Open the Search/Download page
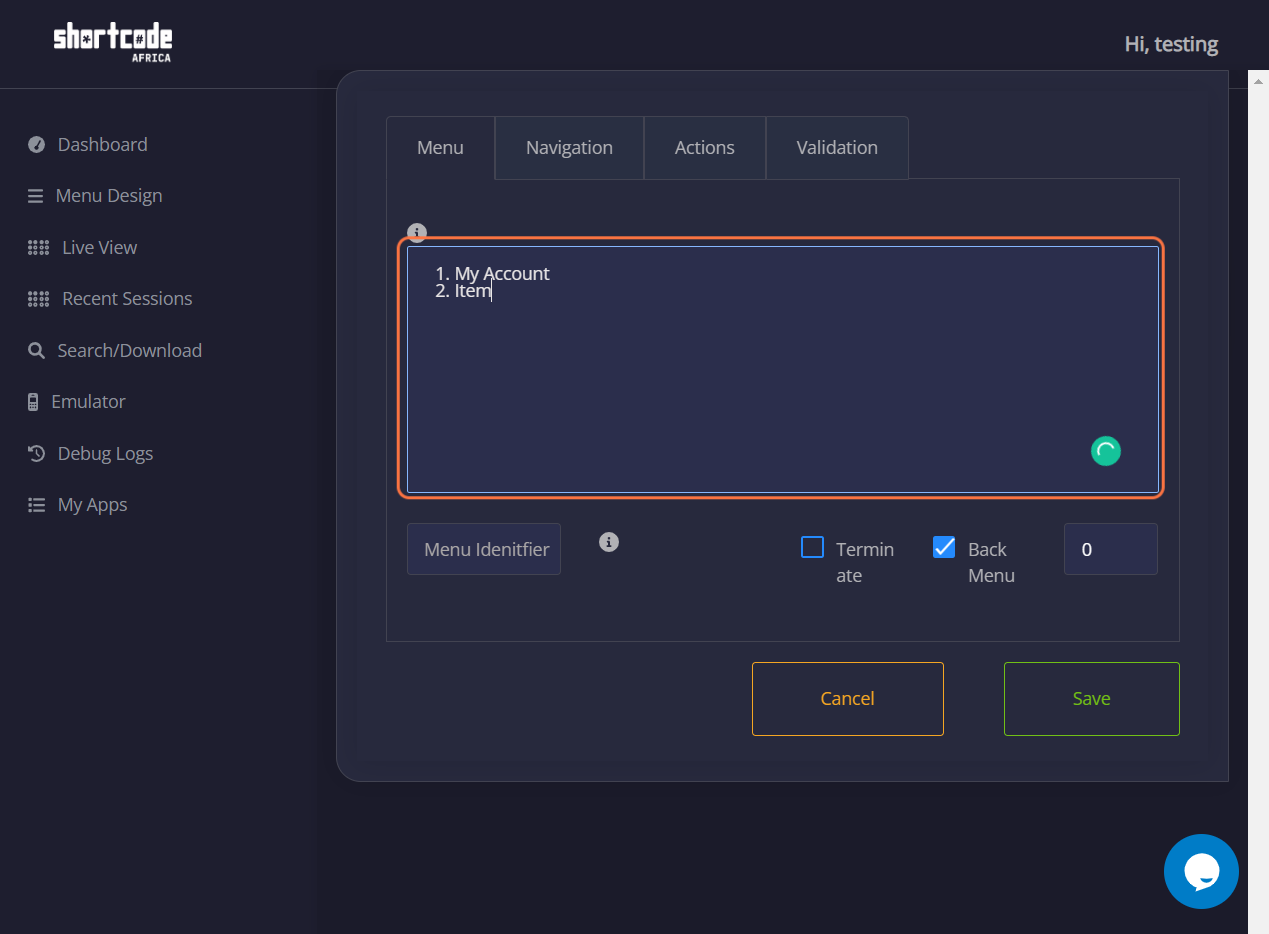Image resolution: width=1269 pixels, height=934 pixels. point(129,351)
